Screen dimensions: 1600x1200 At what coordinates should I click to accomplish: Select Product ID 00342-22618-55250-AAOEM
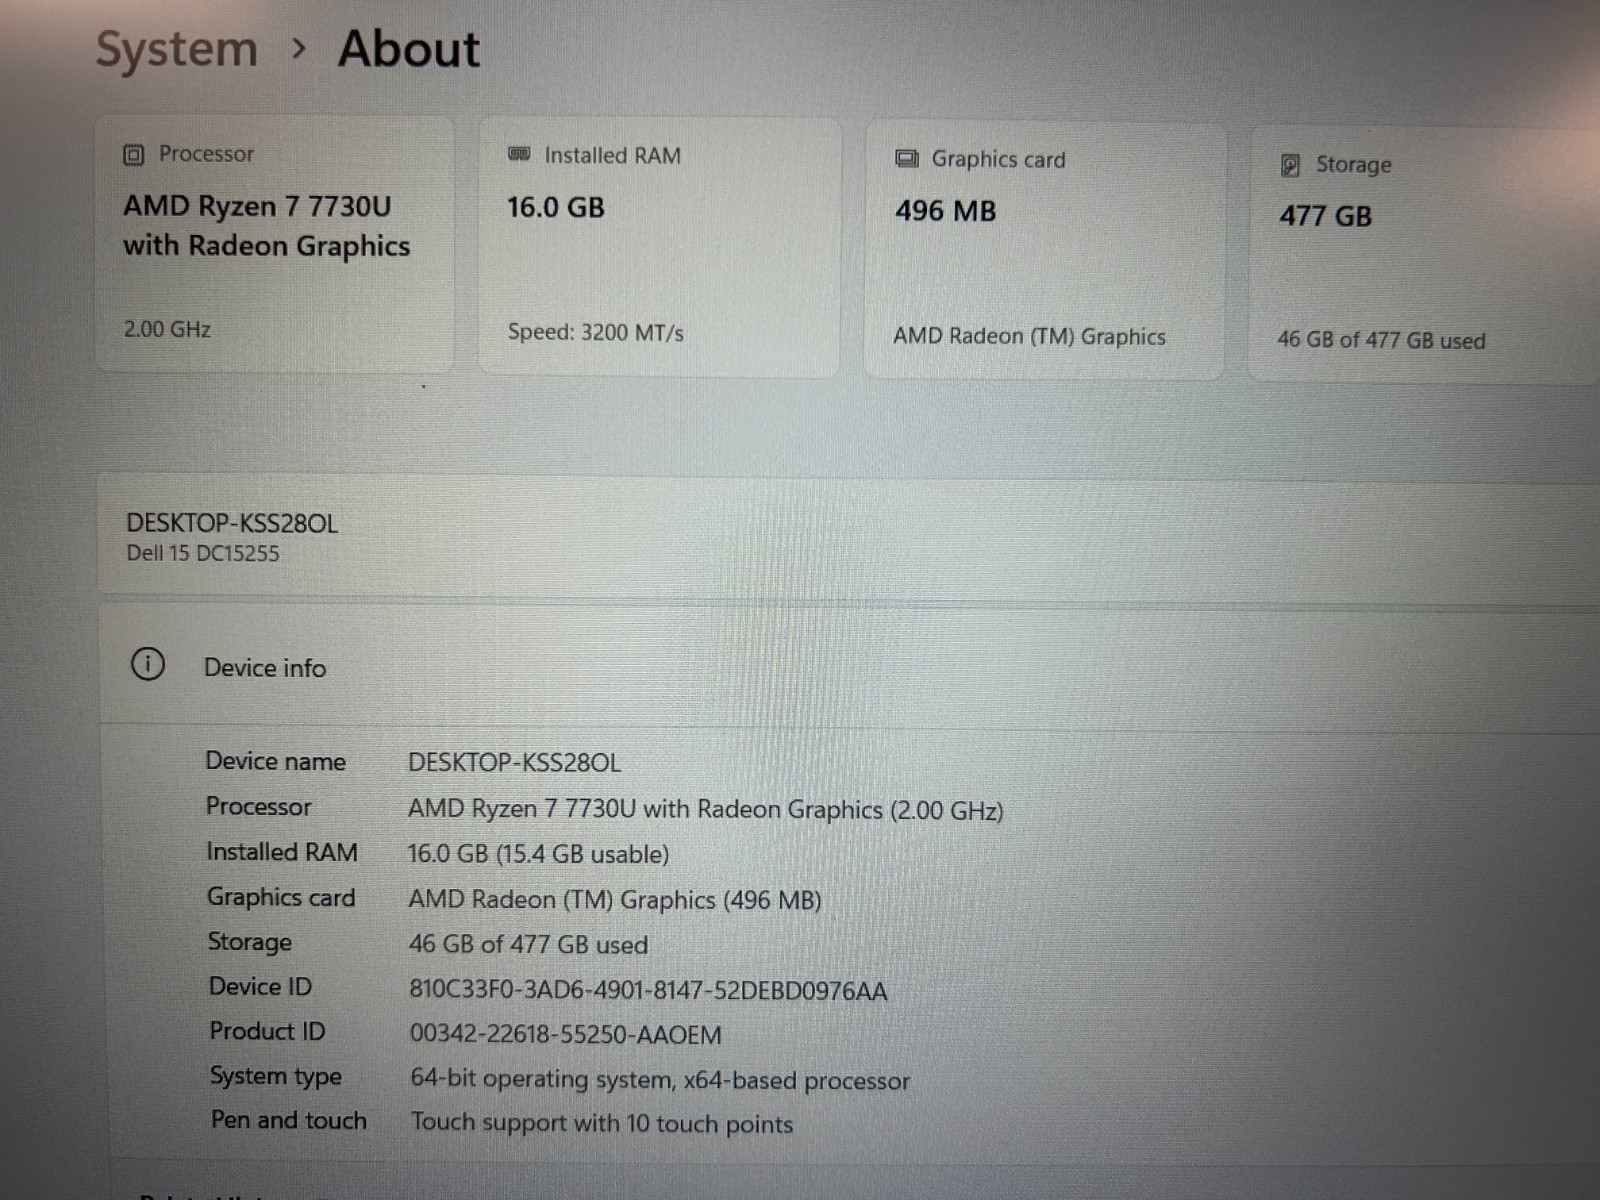[x=566, y=1035]
